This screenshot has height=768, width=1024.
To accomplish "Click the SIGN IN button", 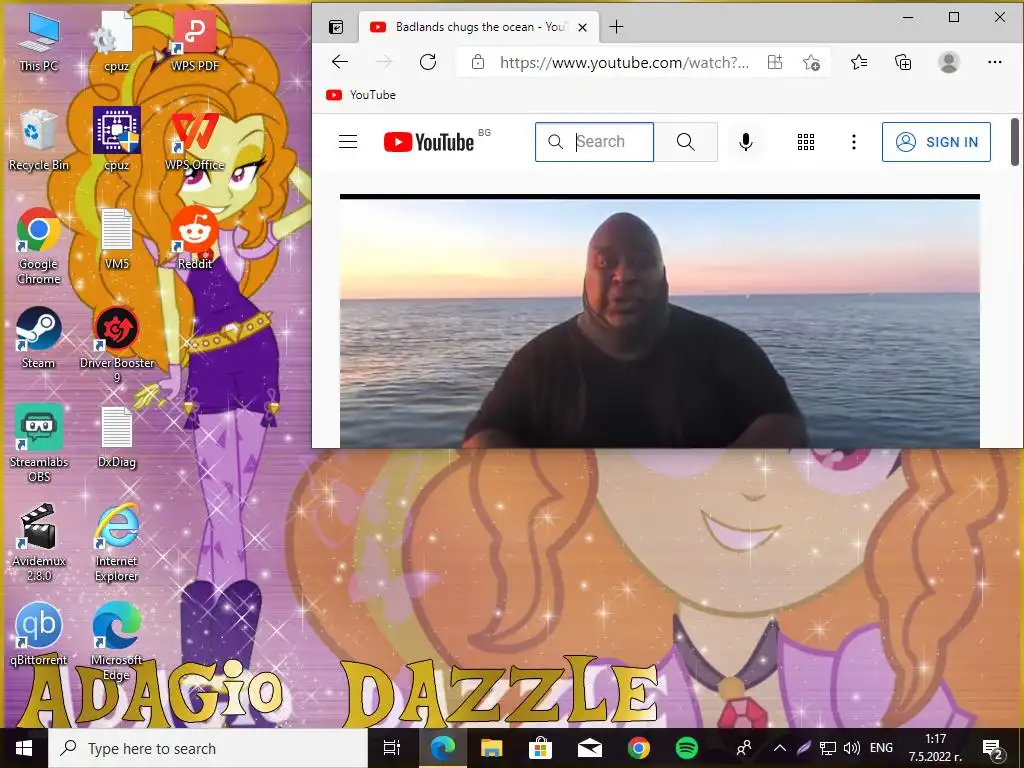I will coord(936,142).
